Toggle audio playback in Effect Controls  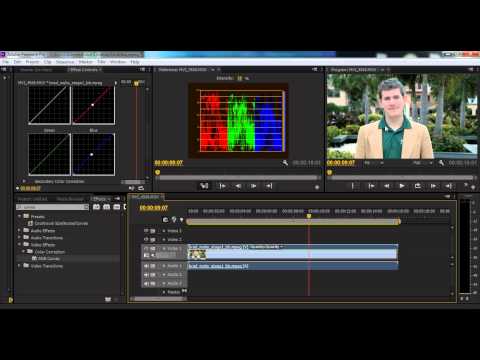[131, 188]
